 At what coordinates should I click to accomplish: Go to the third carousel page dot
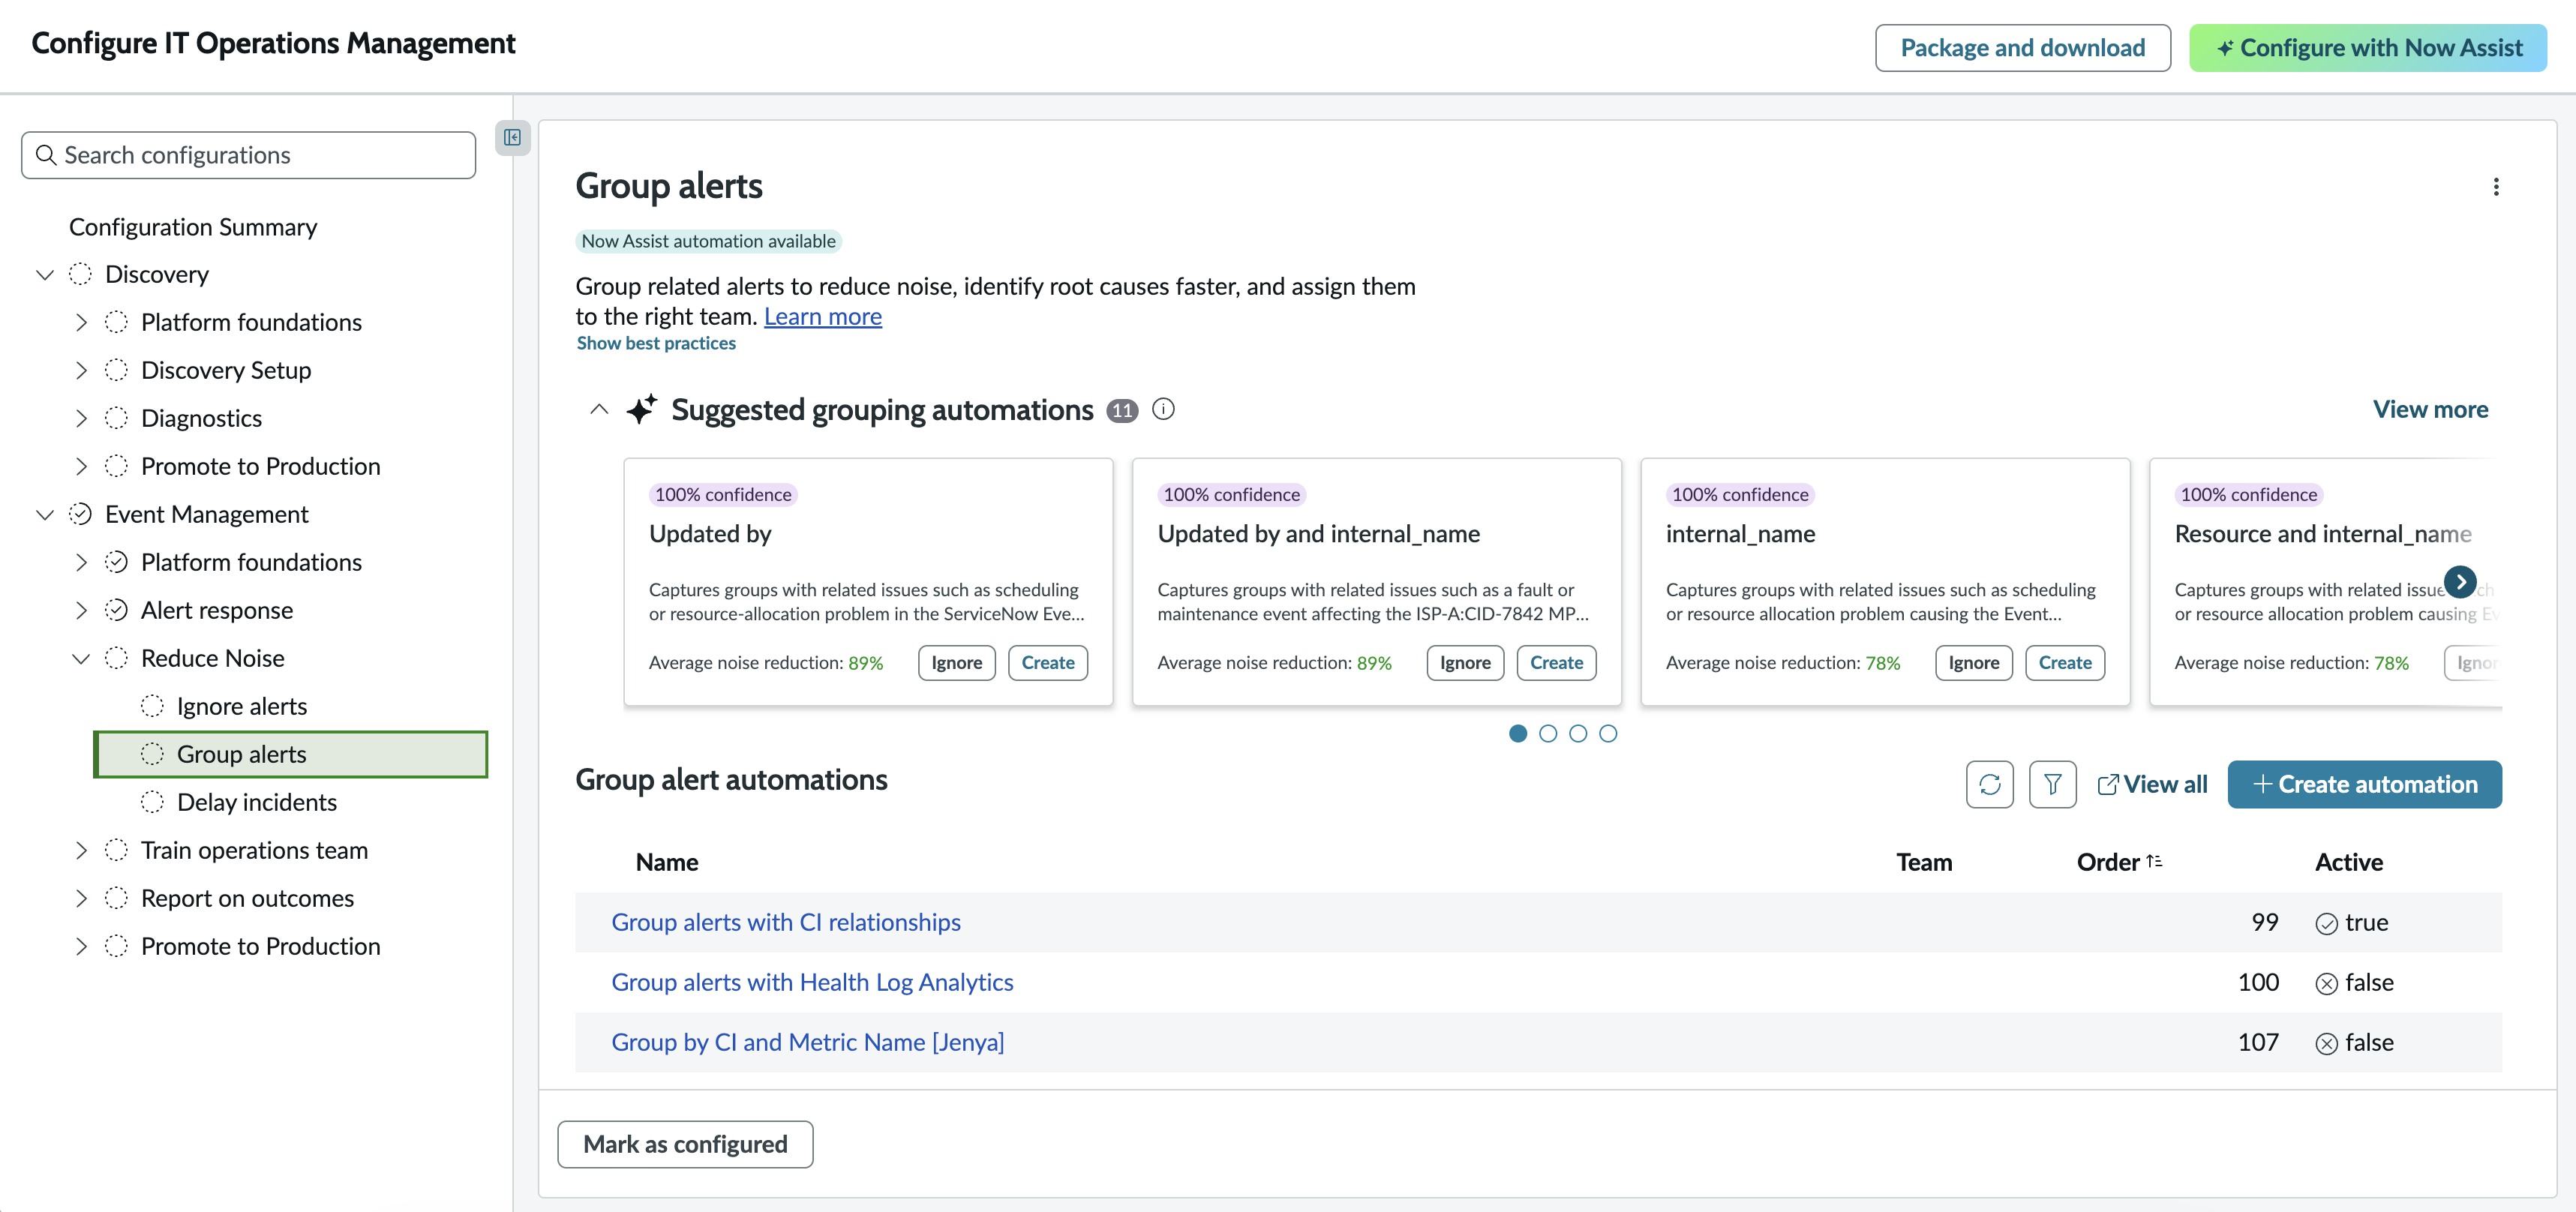click(1578, 734)
